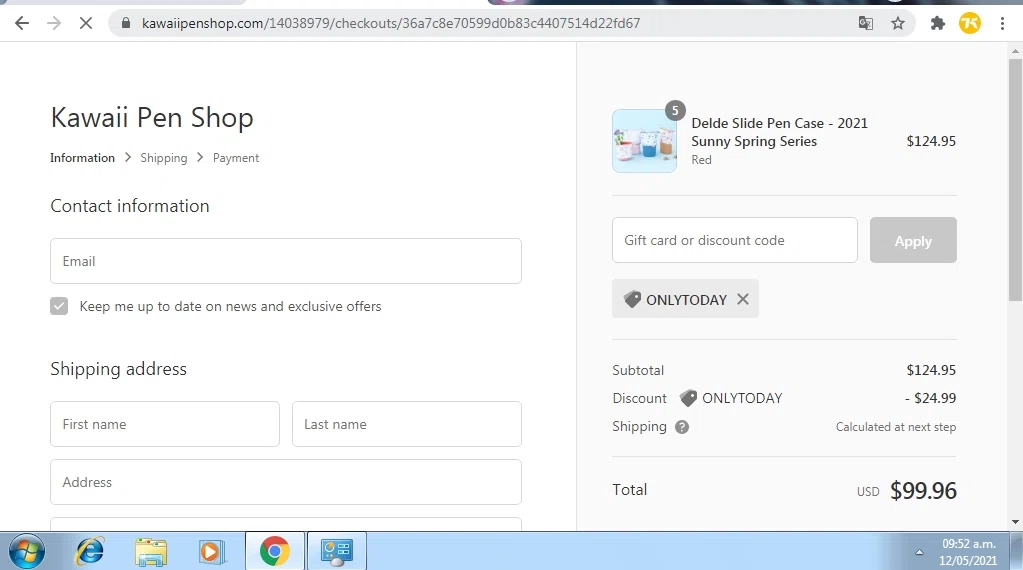Image resolution: width=1023 pixels, height=570 pixels.
Task: Click the Delde pen case product thumbnail
Action: (644, 141)
